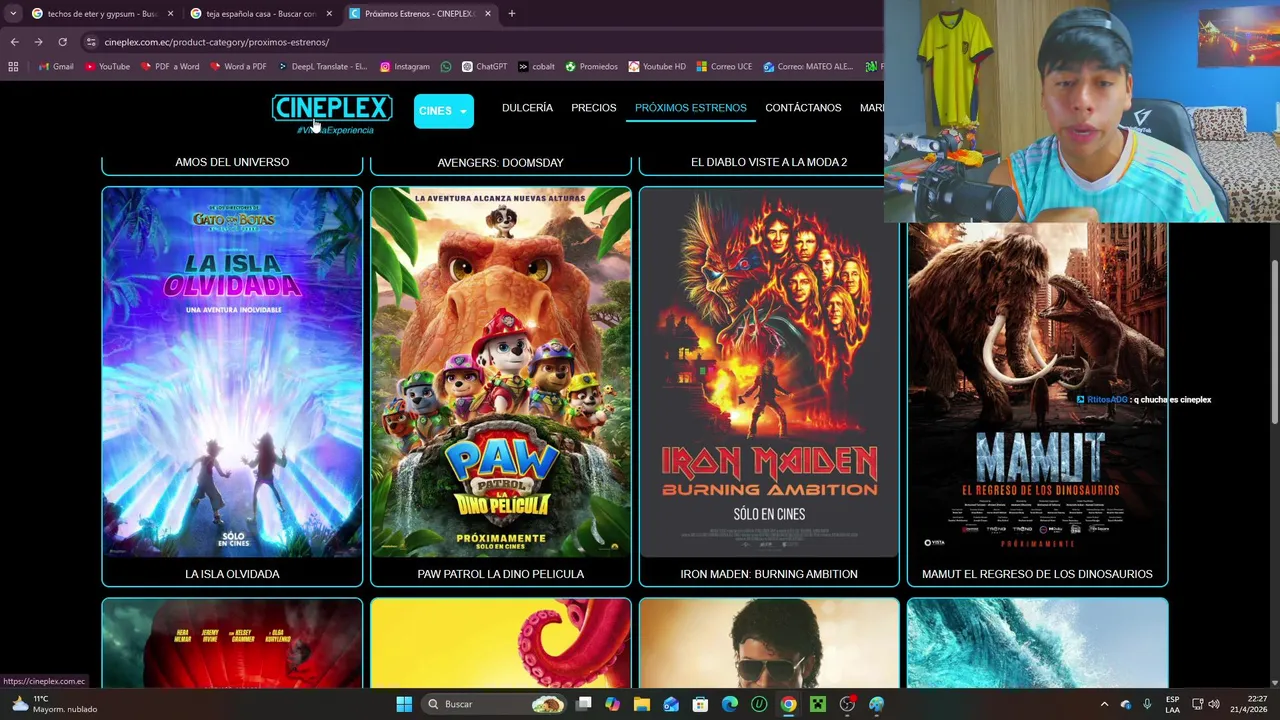Expand the tab search dropdown arrow
1280x720 pixels.
[x=12, y=14]
